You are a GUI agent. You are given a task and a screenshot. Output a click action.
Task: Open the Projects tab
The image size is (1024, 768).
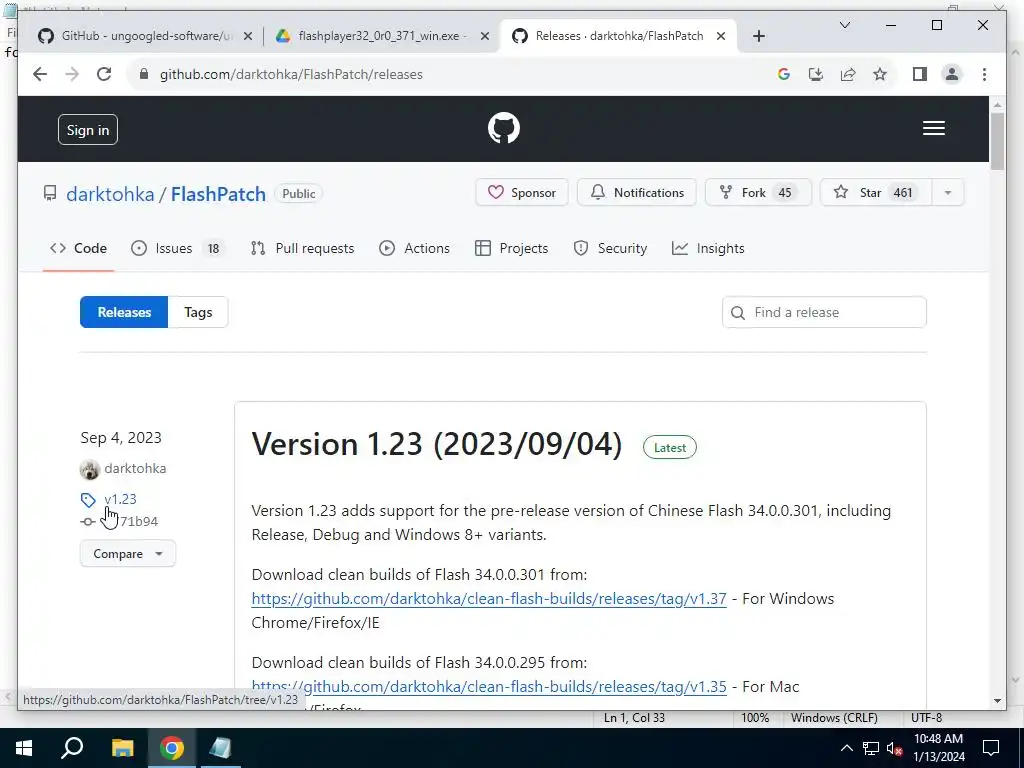[x=511, y=248]
